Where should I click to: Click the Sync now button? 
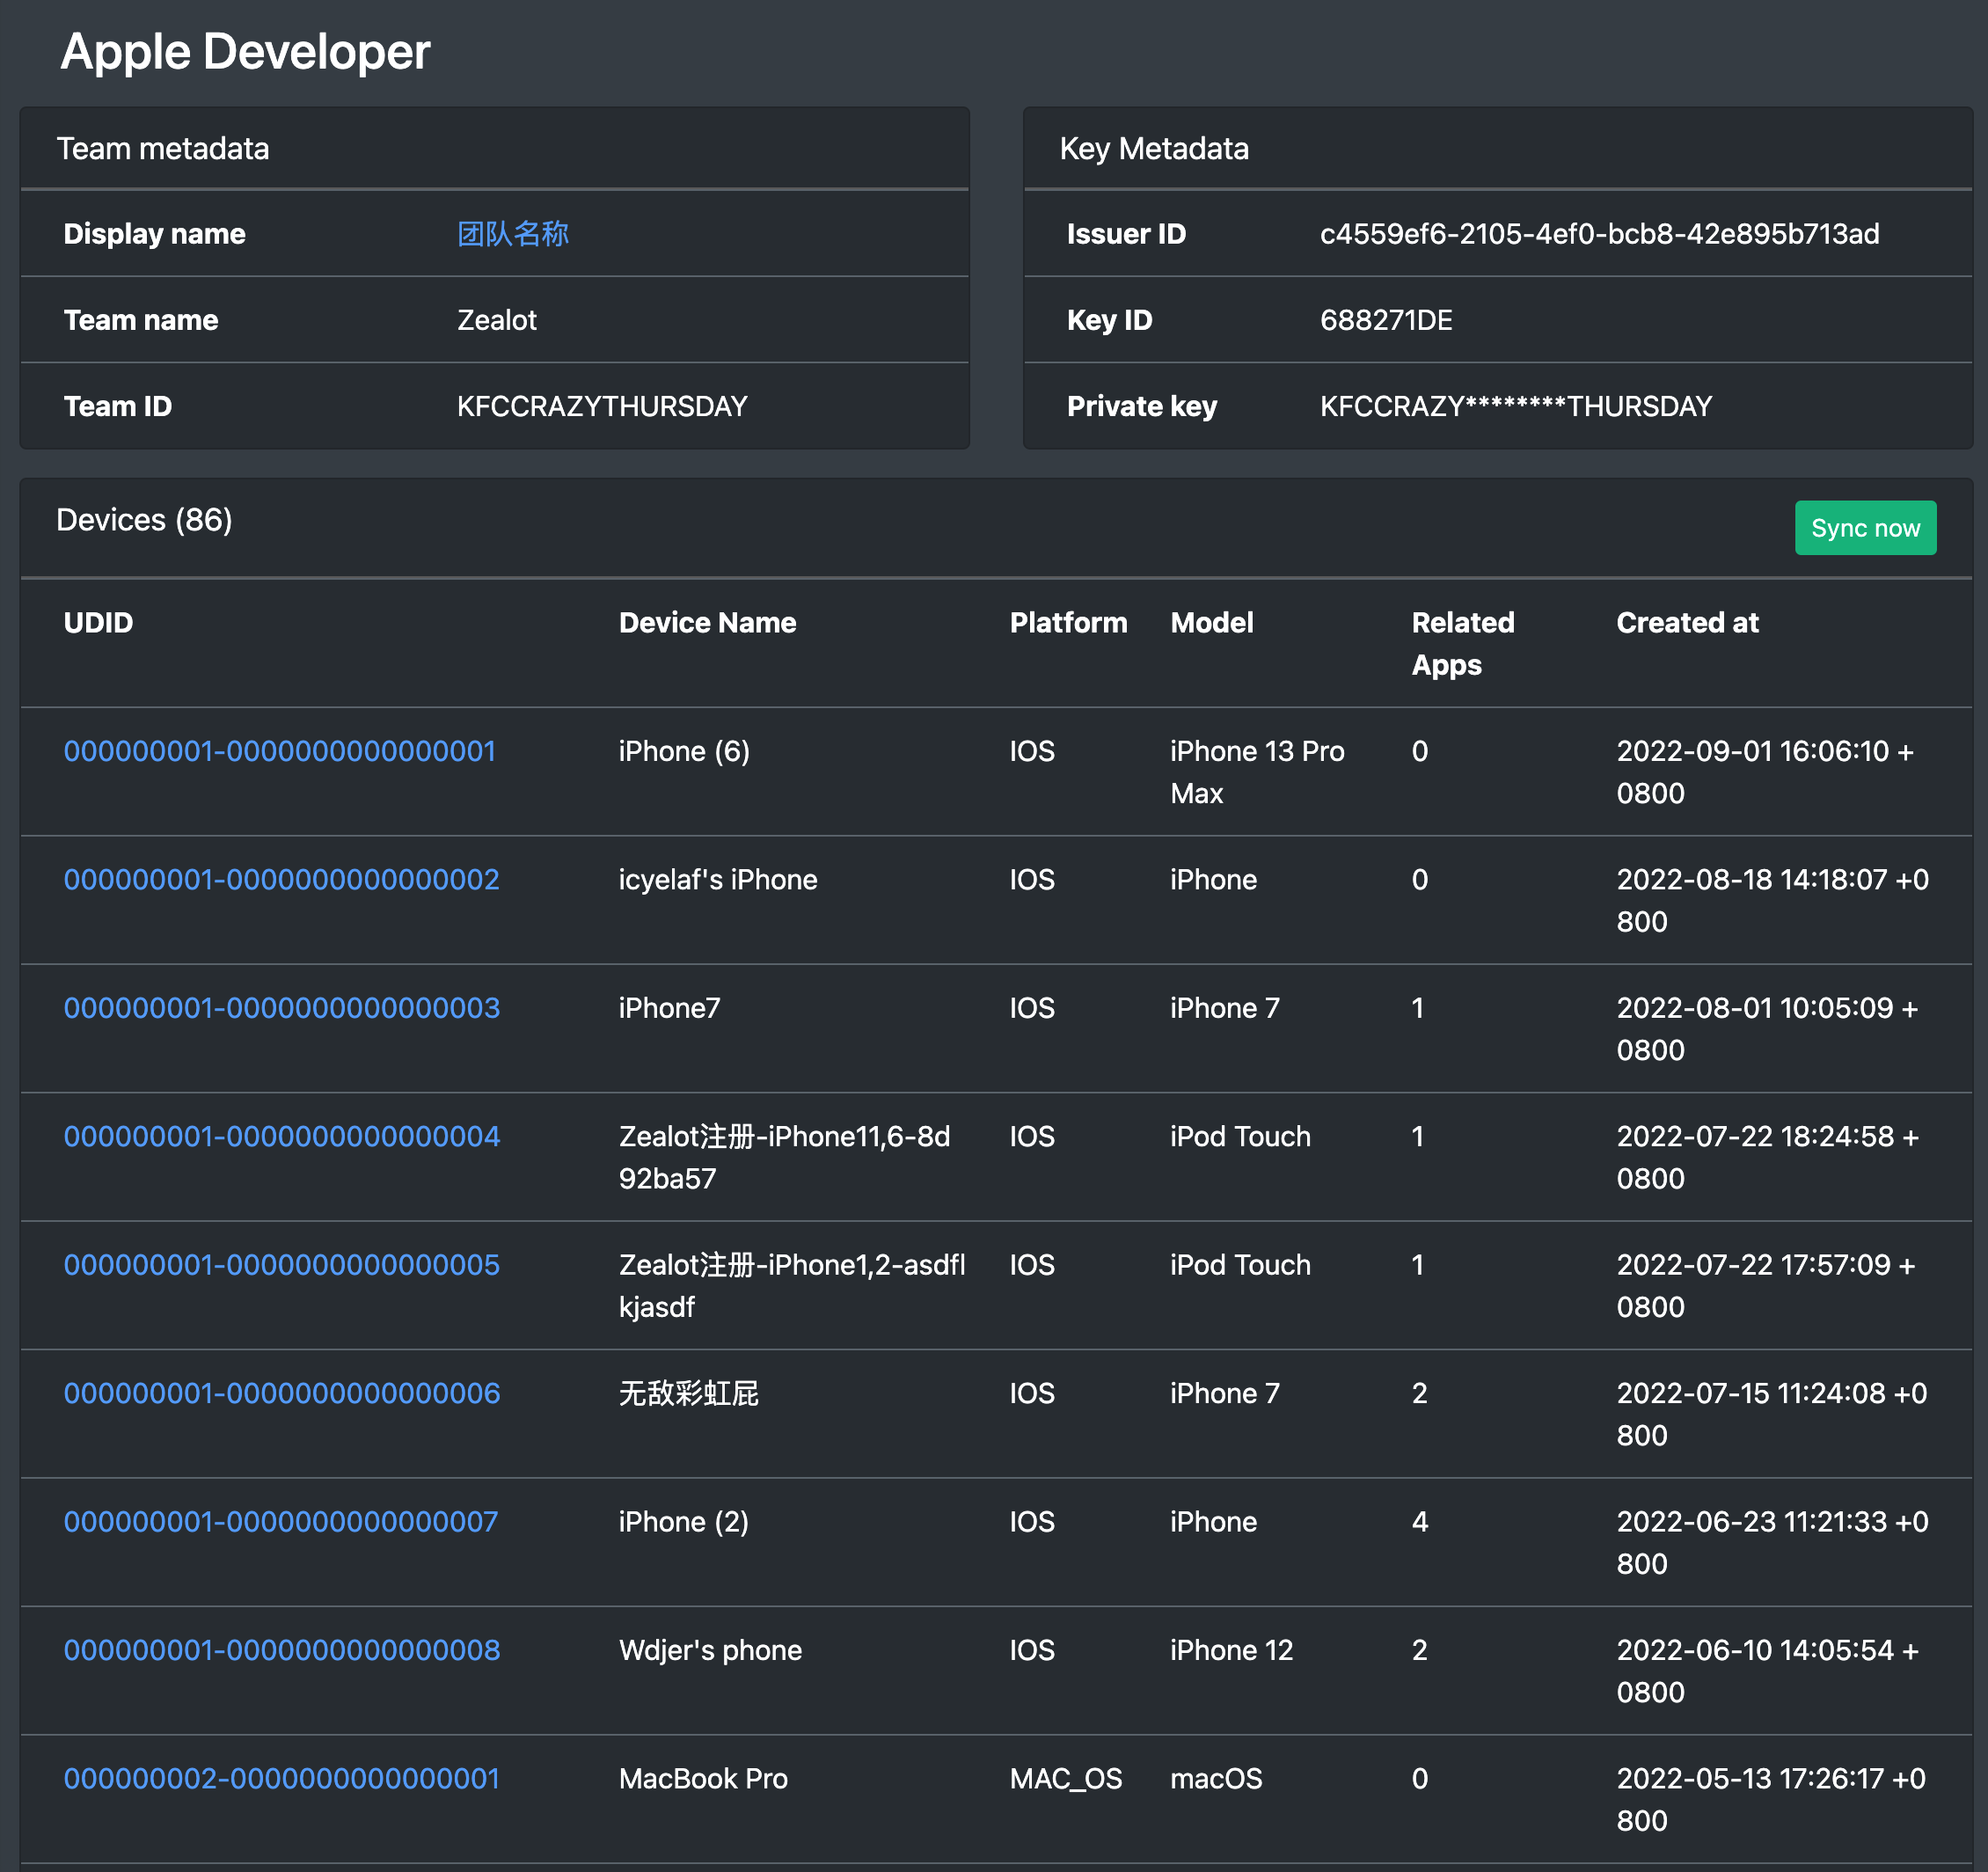click(1865, 528)
